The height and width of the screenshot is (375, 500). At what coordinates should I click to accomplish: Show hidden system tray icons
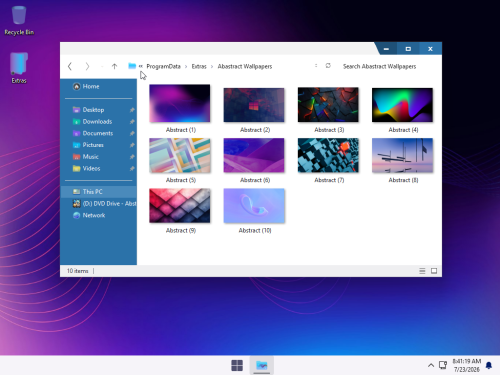[x=431, y=365]
